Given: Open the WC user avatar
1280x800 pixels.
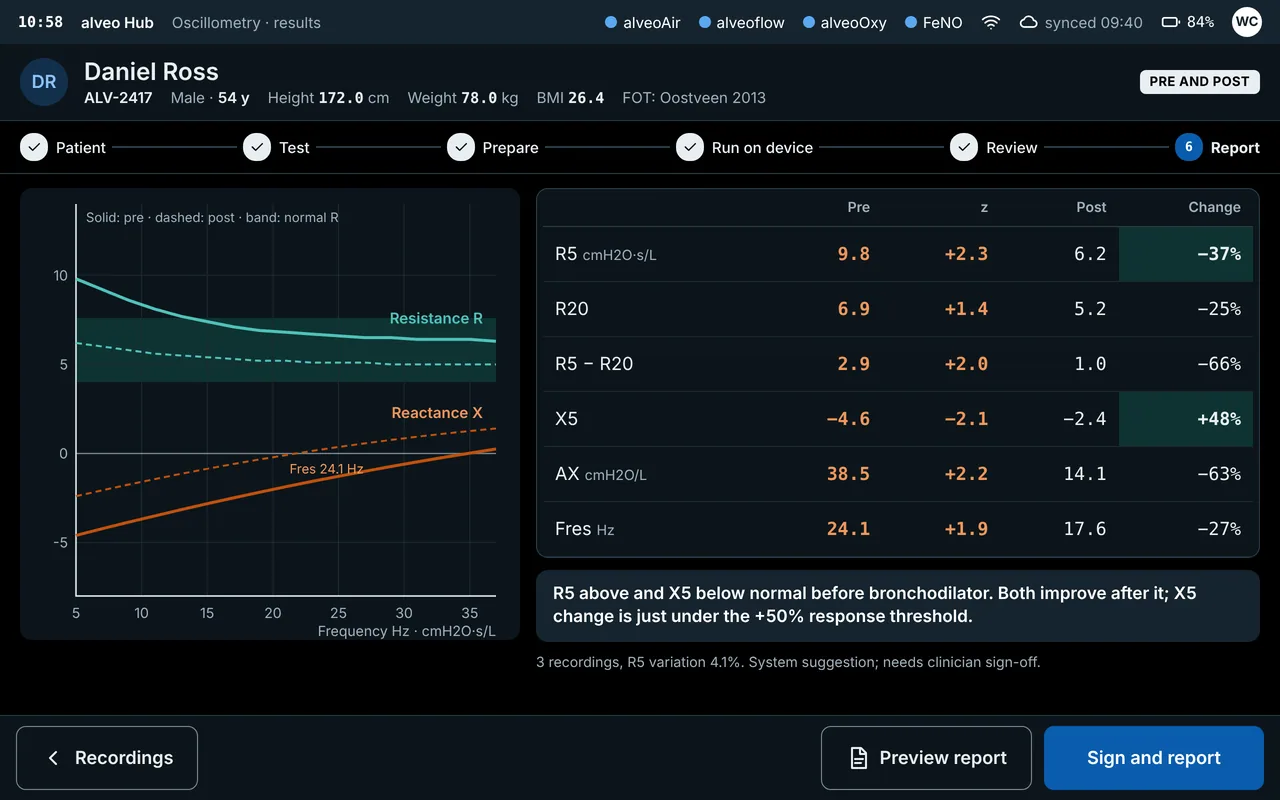Looking at the screenshot, I should (x=1246, y=22).
